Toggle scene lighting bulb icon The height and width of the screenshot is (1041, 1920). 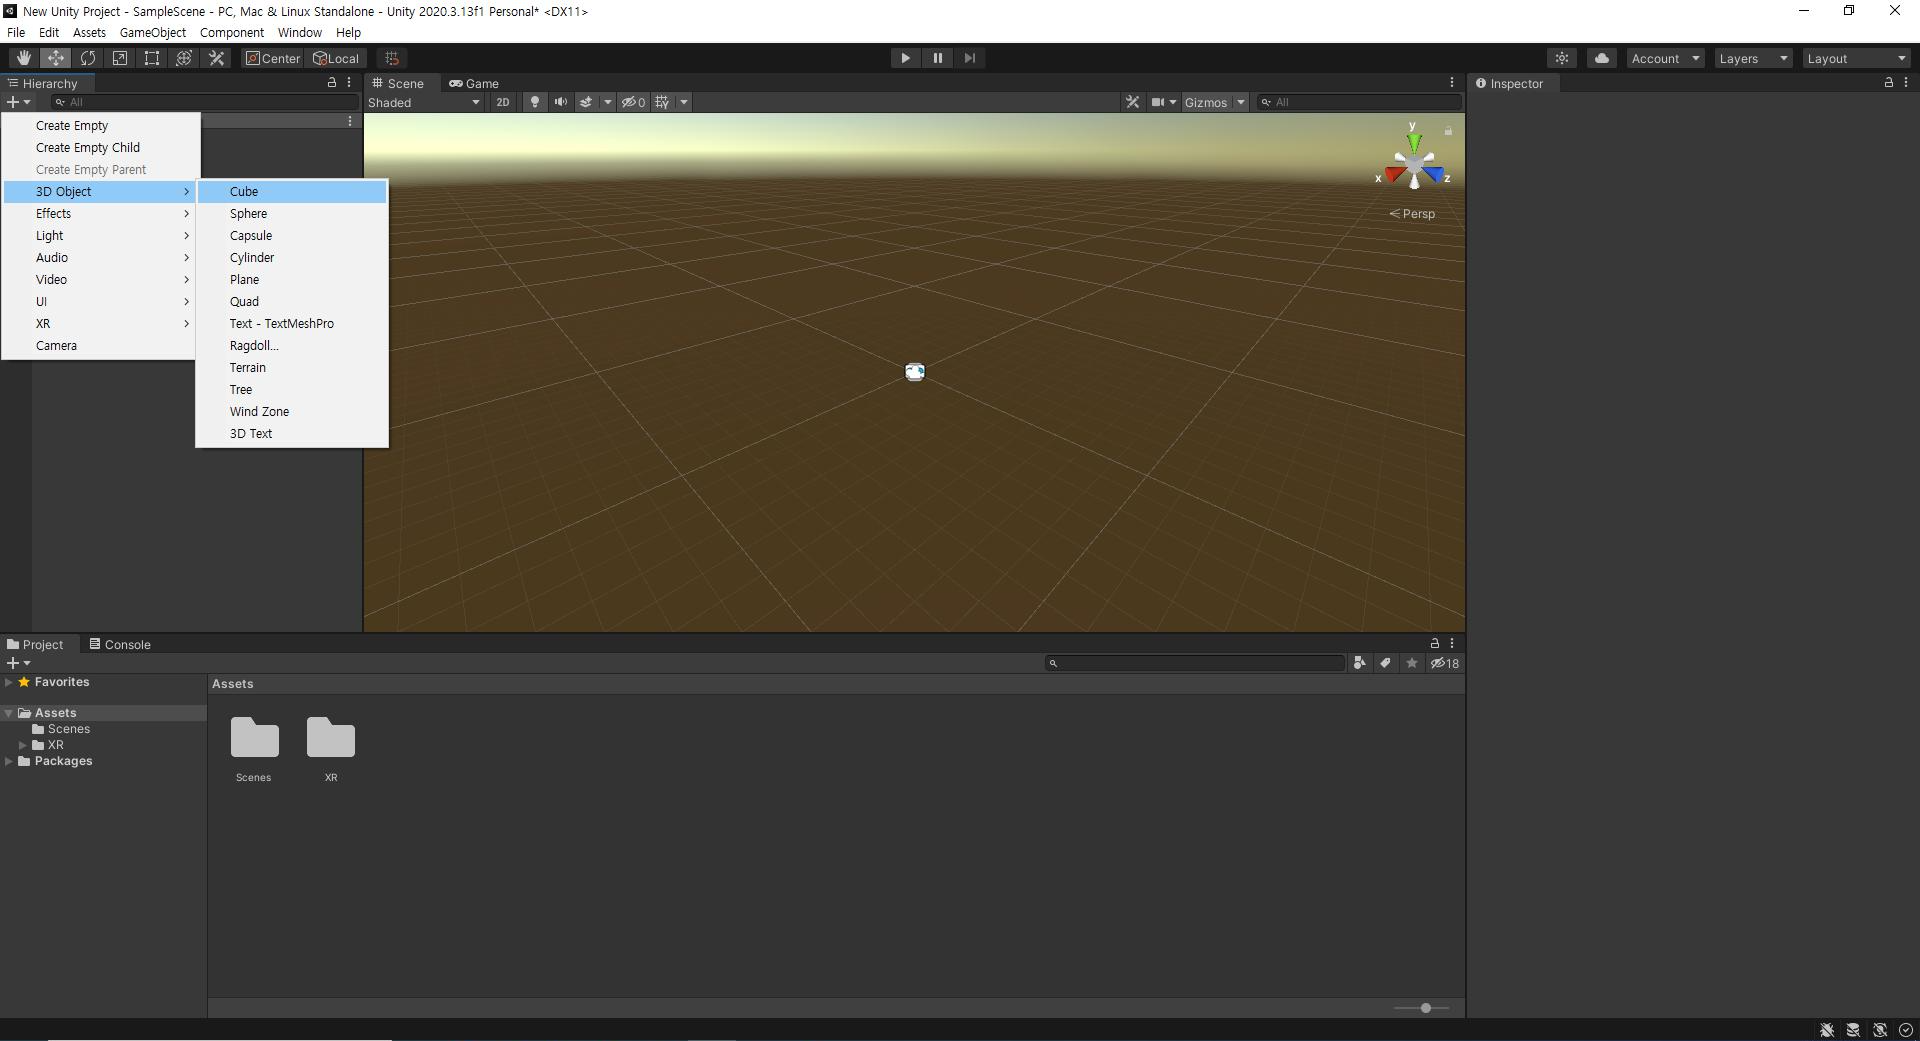[x=535, y=102]
